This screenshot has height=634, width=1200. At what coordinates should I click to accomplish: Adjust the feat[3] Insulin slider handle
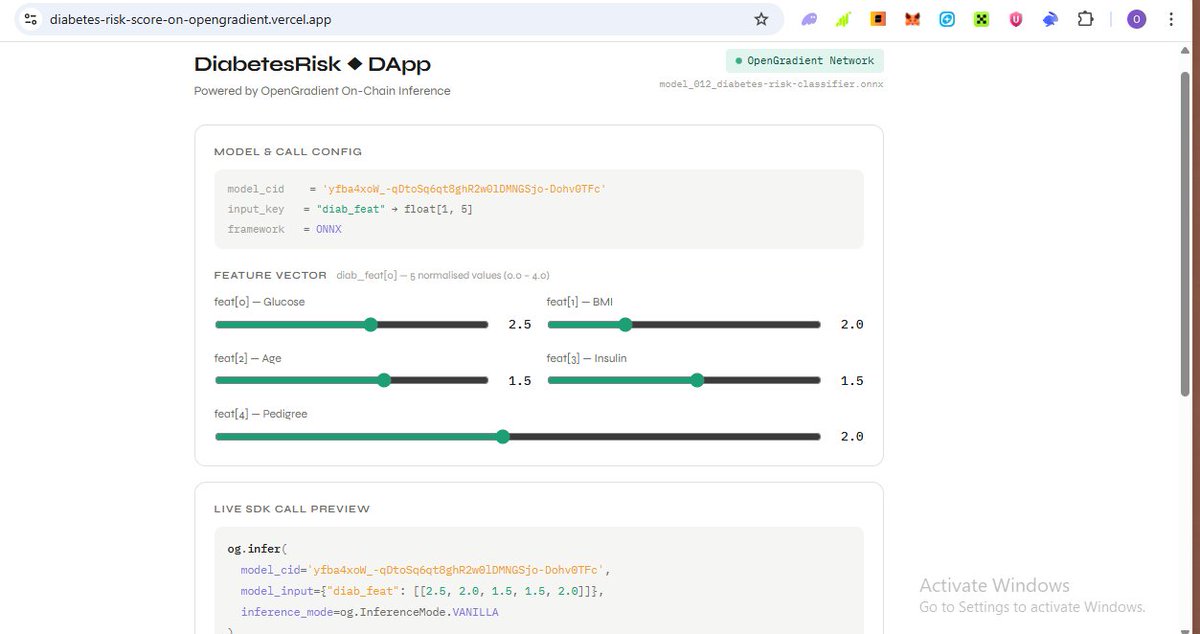click(x=697, y=380)
